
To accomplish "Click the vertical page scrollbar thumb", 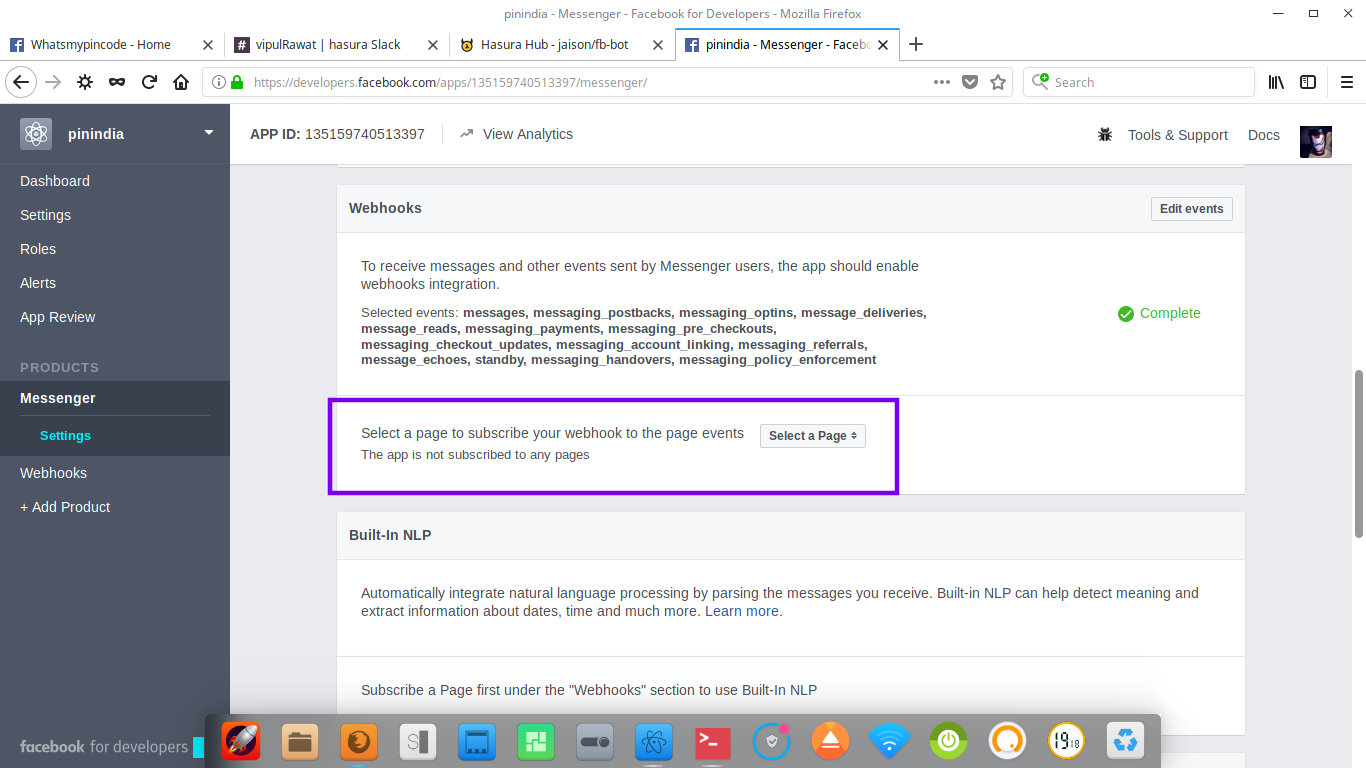I will click(1359, 454).
